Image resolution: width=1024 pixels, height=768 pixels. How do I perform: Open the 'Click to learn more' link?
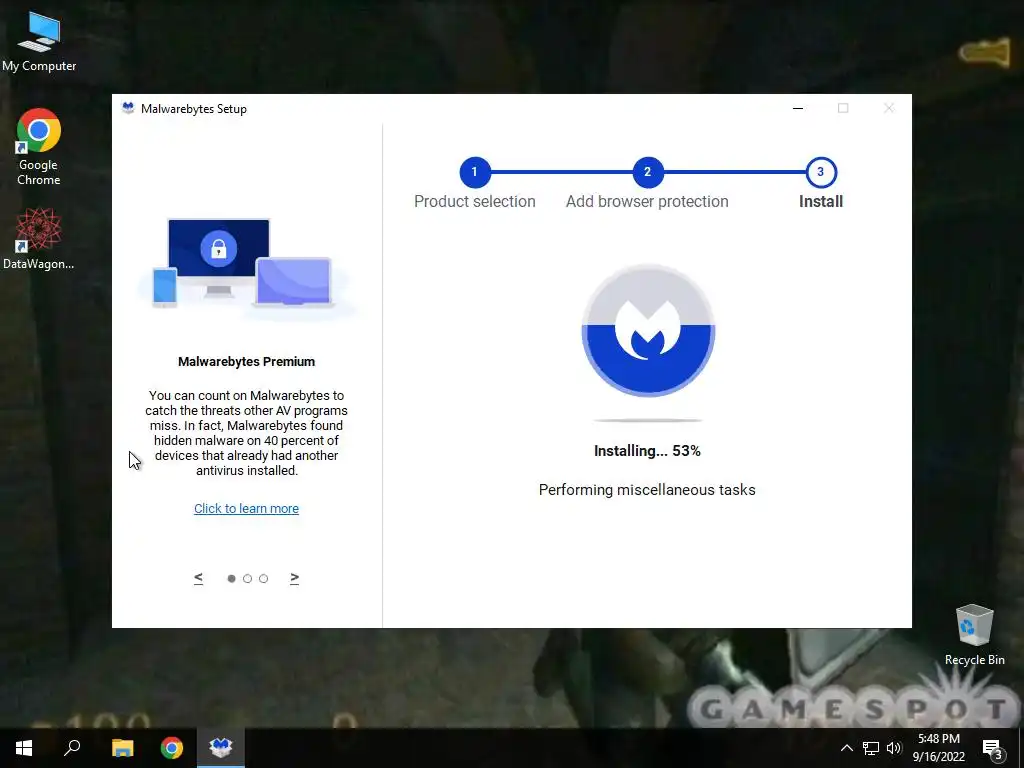(246, 509)
